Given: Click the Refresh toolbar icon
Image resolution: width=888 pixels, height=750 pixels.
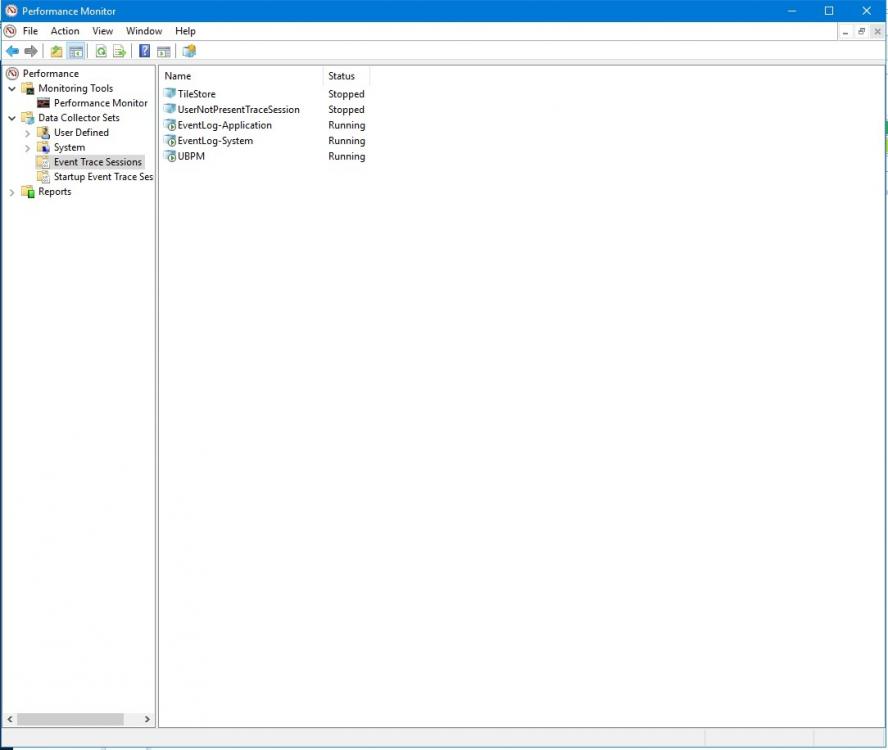Looking at the screenshot, I should coord(101,51).
